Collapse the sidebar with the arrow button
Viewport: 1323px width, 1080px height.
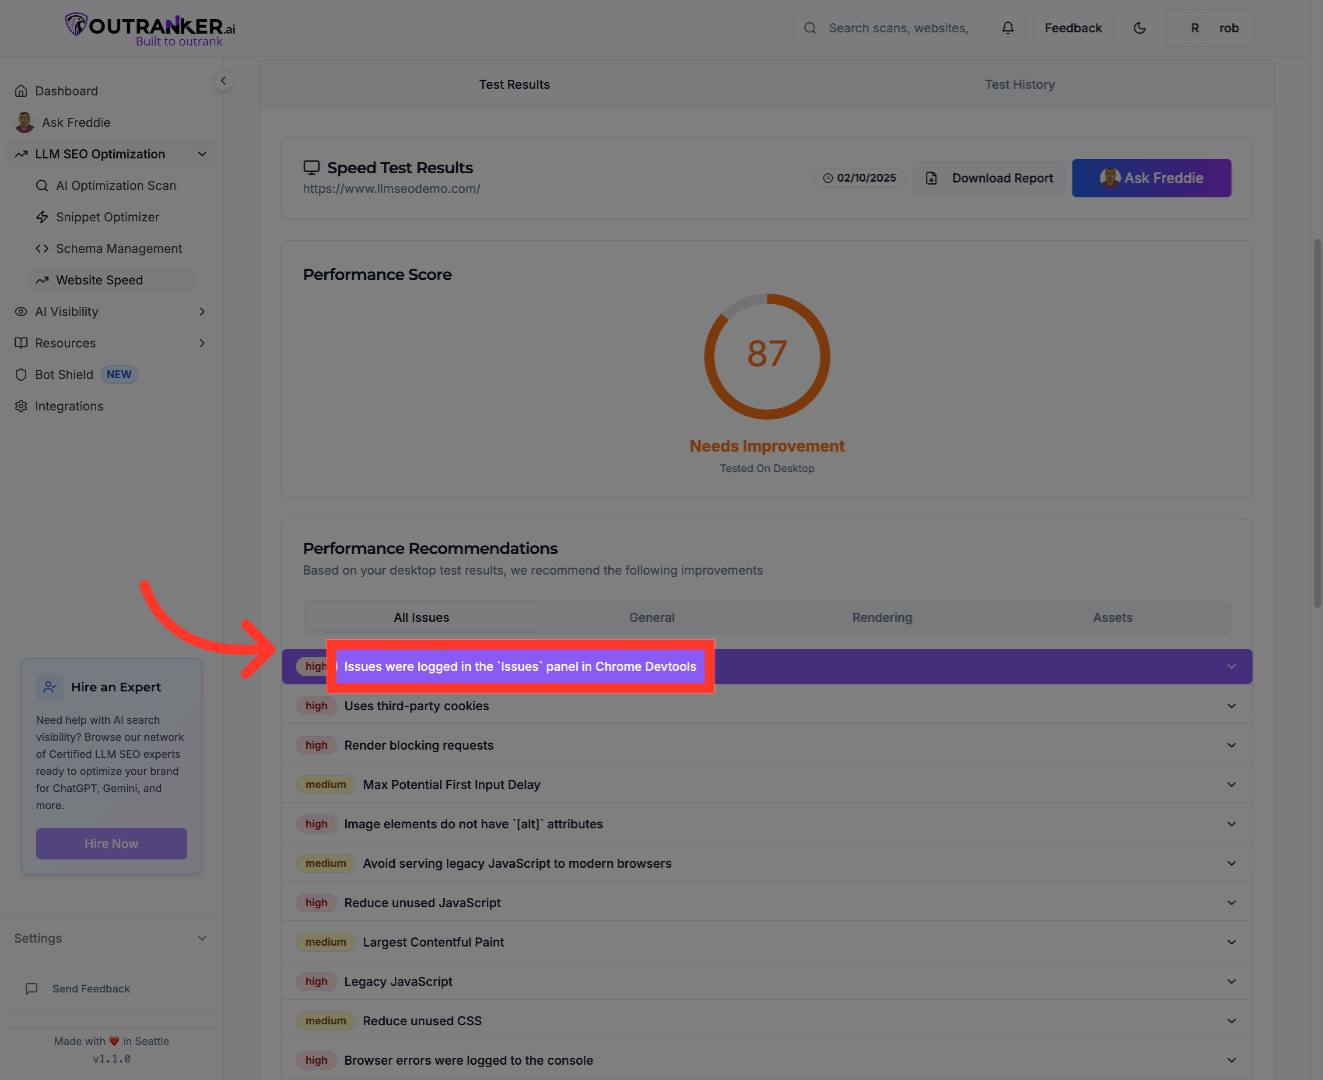click(222, 80)
